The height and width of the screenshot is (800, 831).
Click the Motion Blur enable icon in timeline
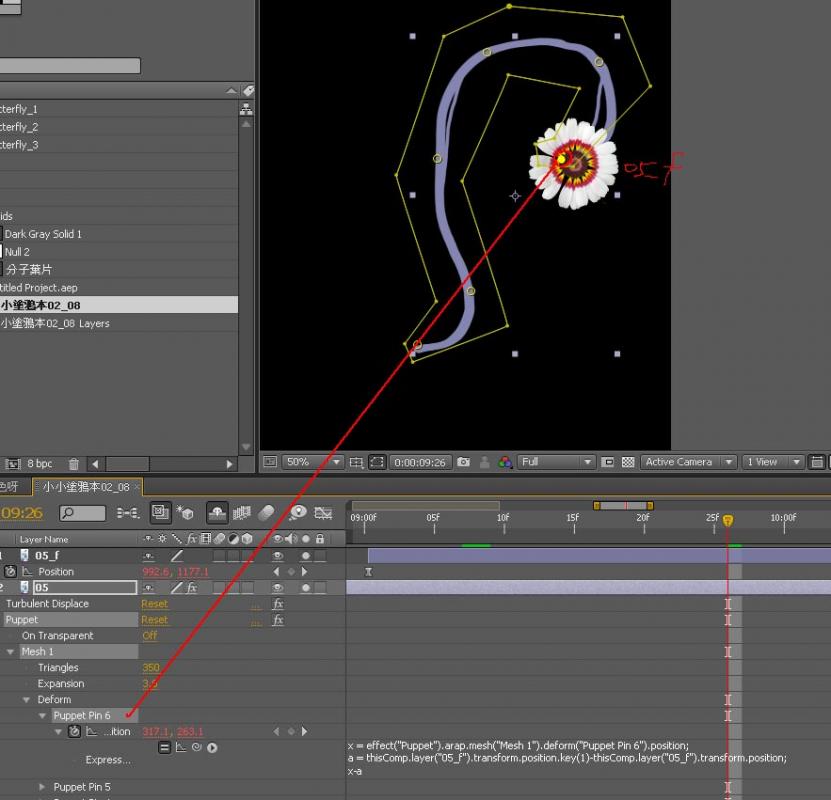pyautogui.click(x=266, y=513)
